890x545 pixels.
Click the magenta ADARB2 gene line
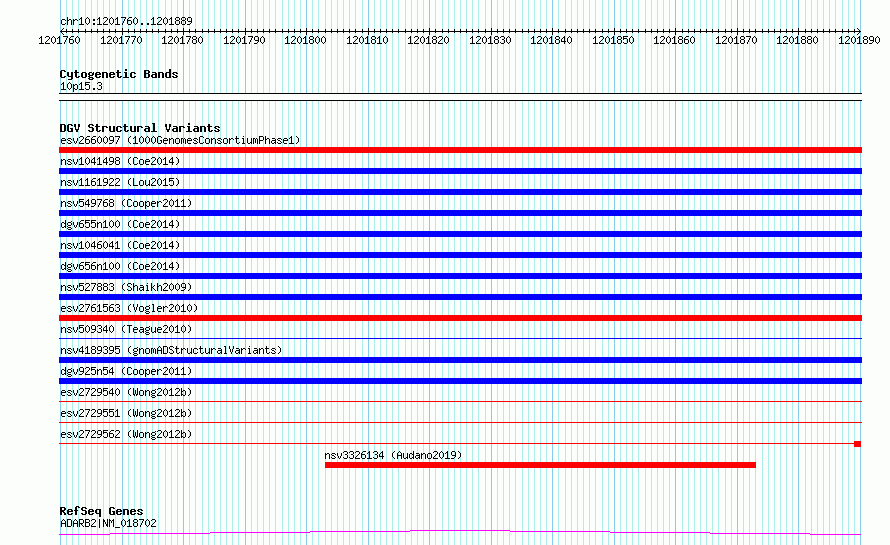pyautogui.click(x=460, y=533)
